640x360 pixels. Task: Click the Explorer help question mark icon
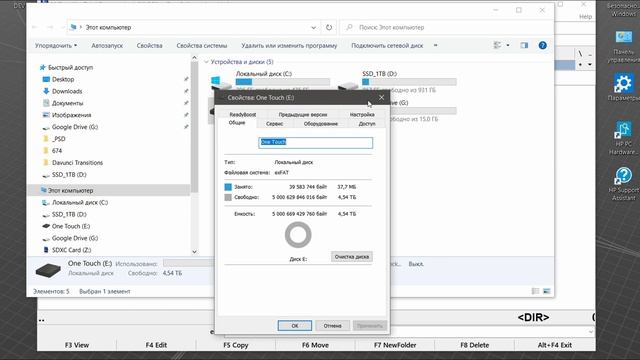coord(542,45)
